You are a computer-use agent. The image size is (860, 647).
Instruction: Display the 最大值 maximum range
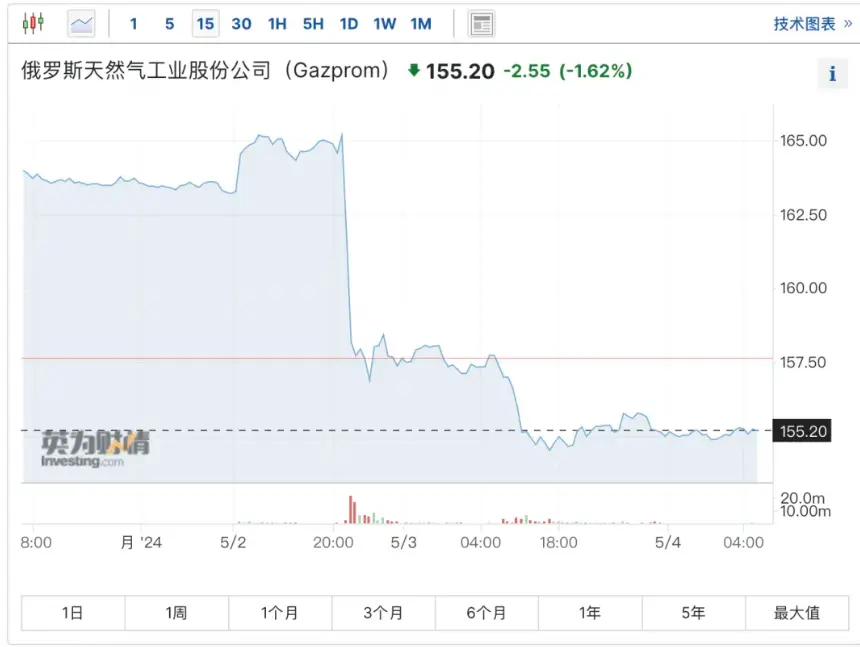tap(797, 613)
